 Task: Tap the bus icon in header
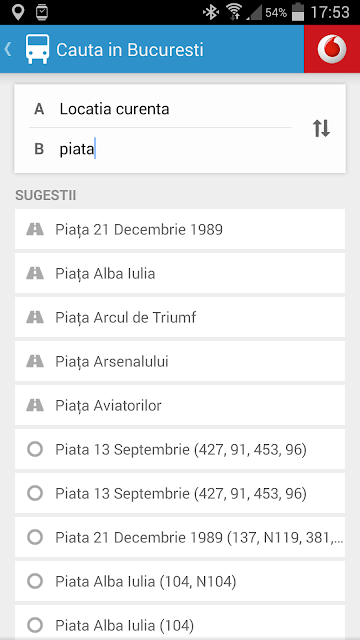tap(38, 49)
